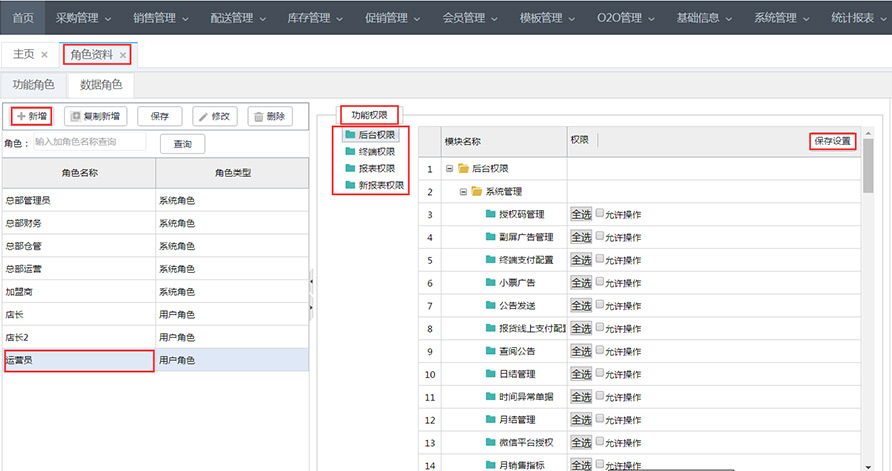Close the 角色资料 tab with its x icon

click(123, 55)
